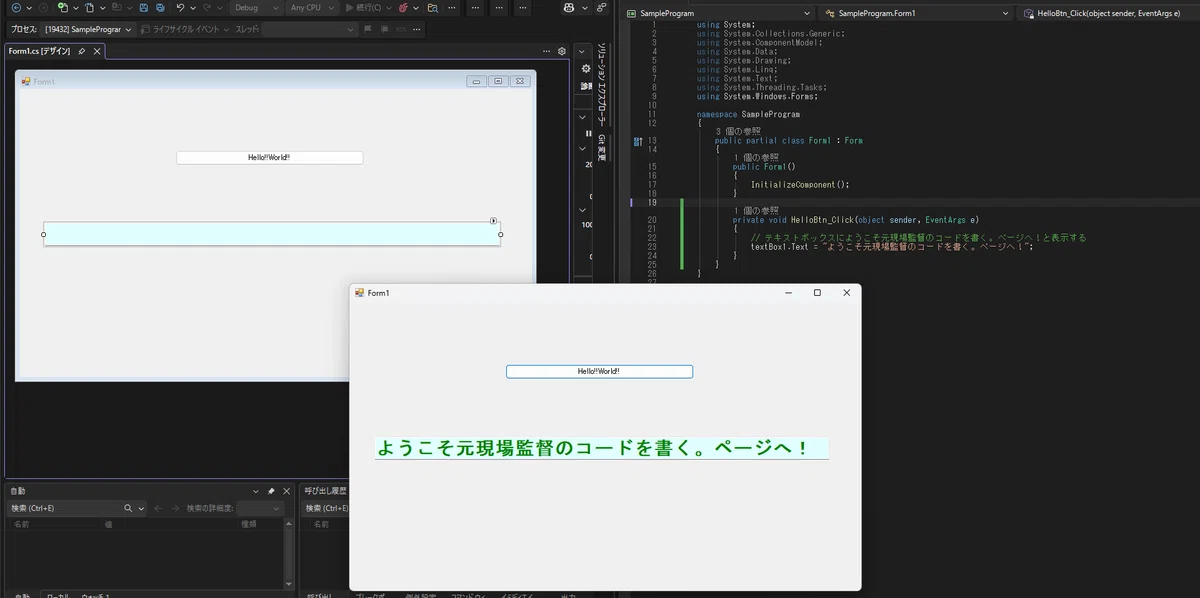Screen dimensions: 1200x598
Task: Click the inheritance glyph at line 13
Action: click(x=638, y=141)
